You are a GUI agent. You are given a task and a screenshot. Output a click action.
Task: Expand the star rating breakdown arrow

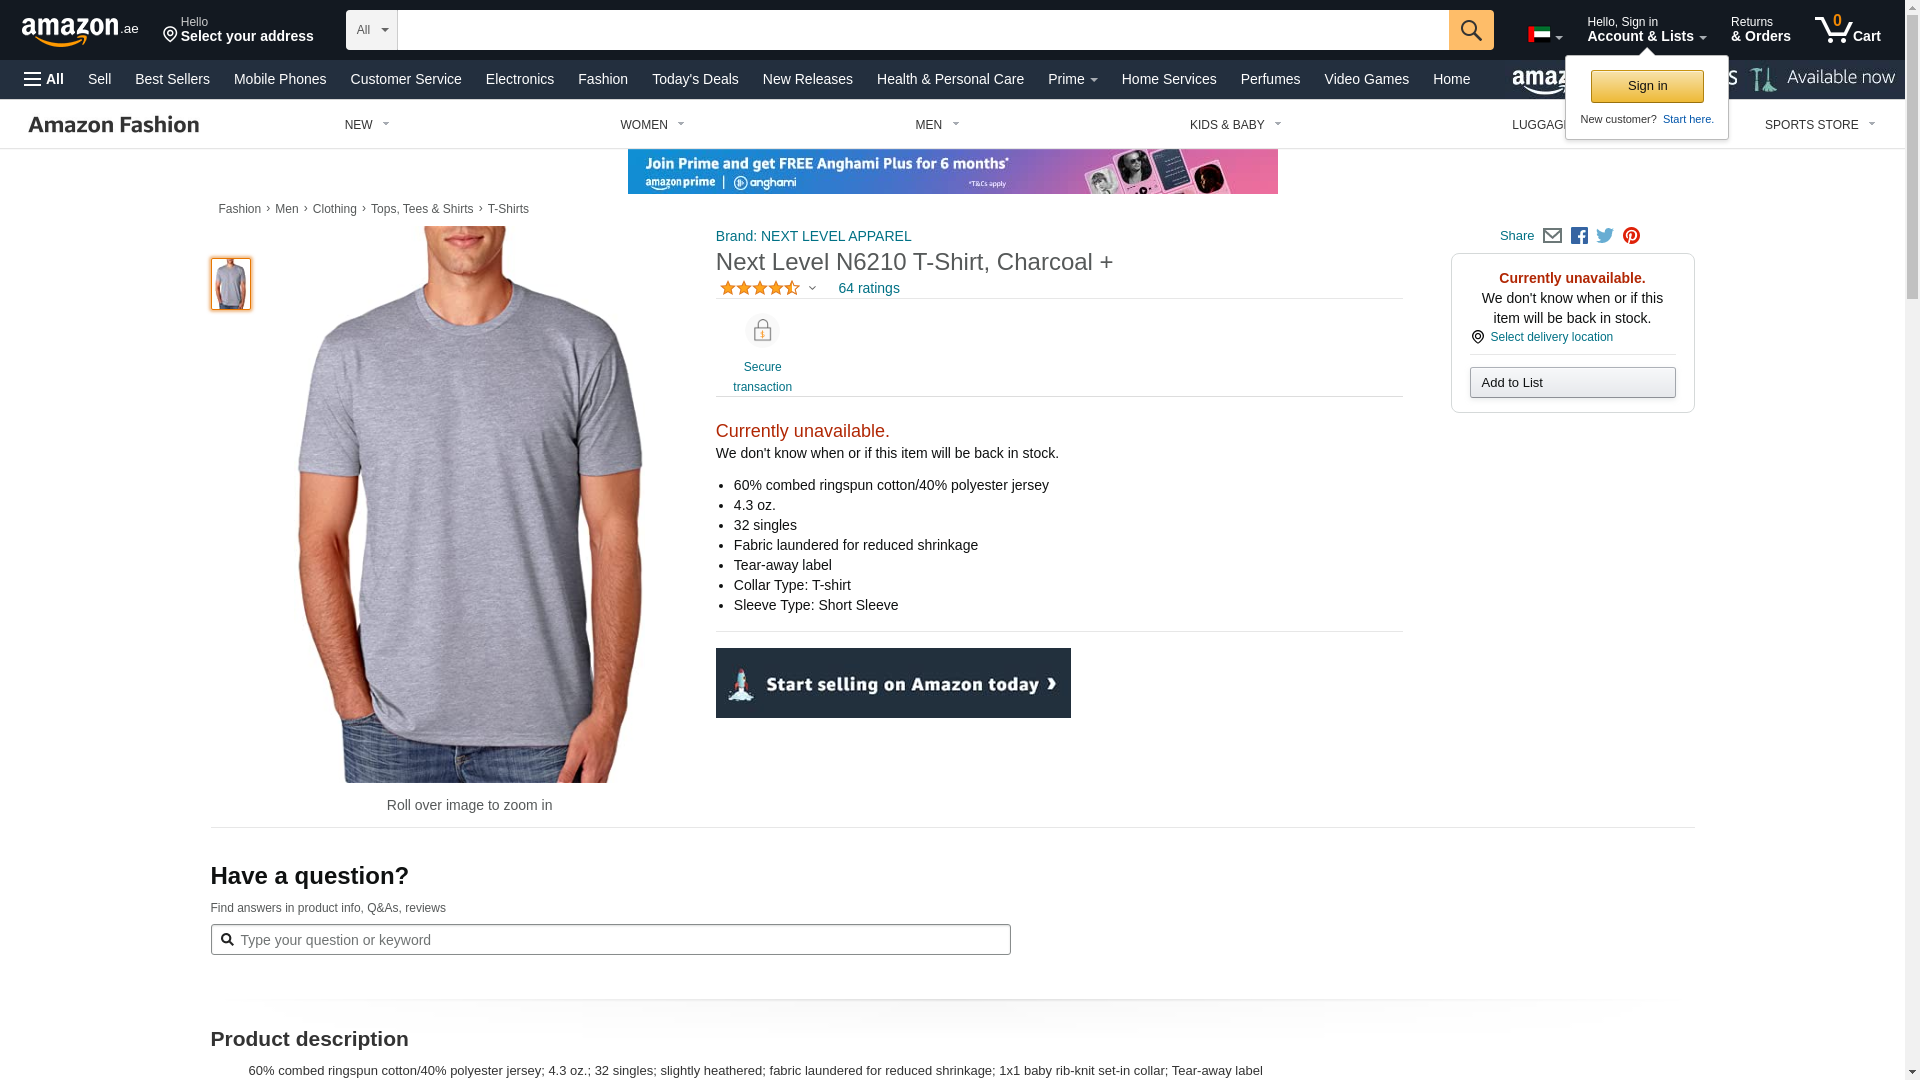812,288
